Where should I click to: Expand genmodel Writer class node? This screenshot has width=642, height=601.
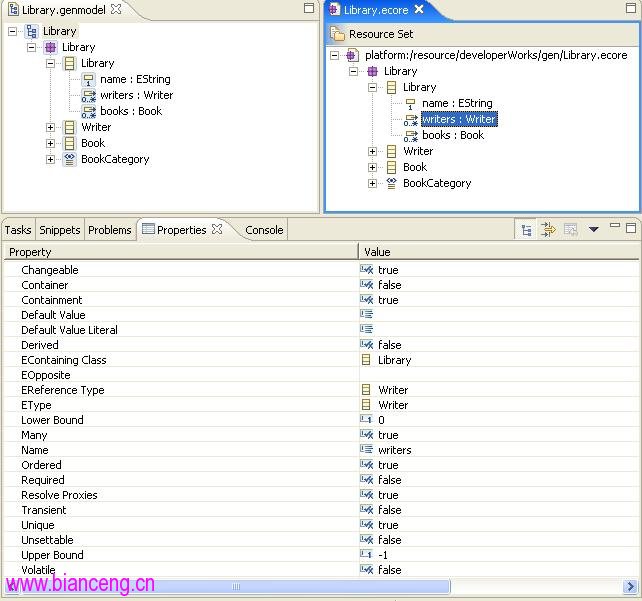coord(50,127)
